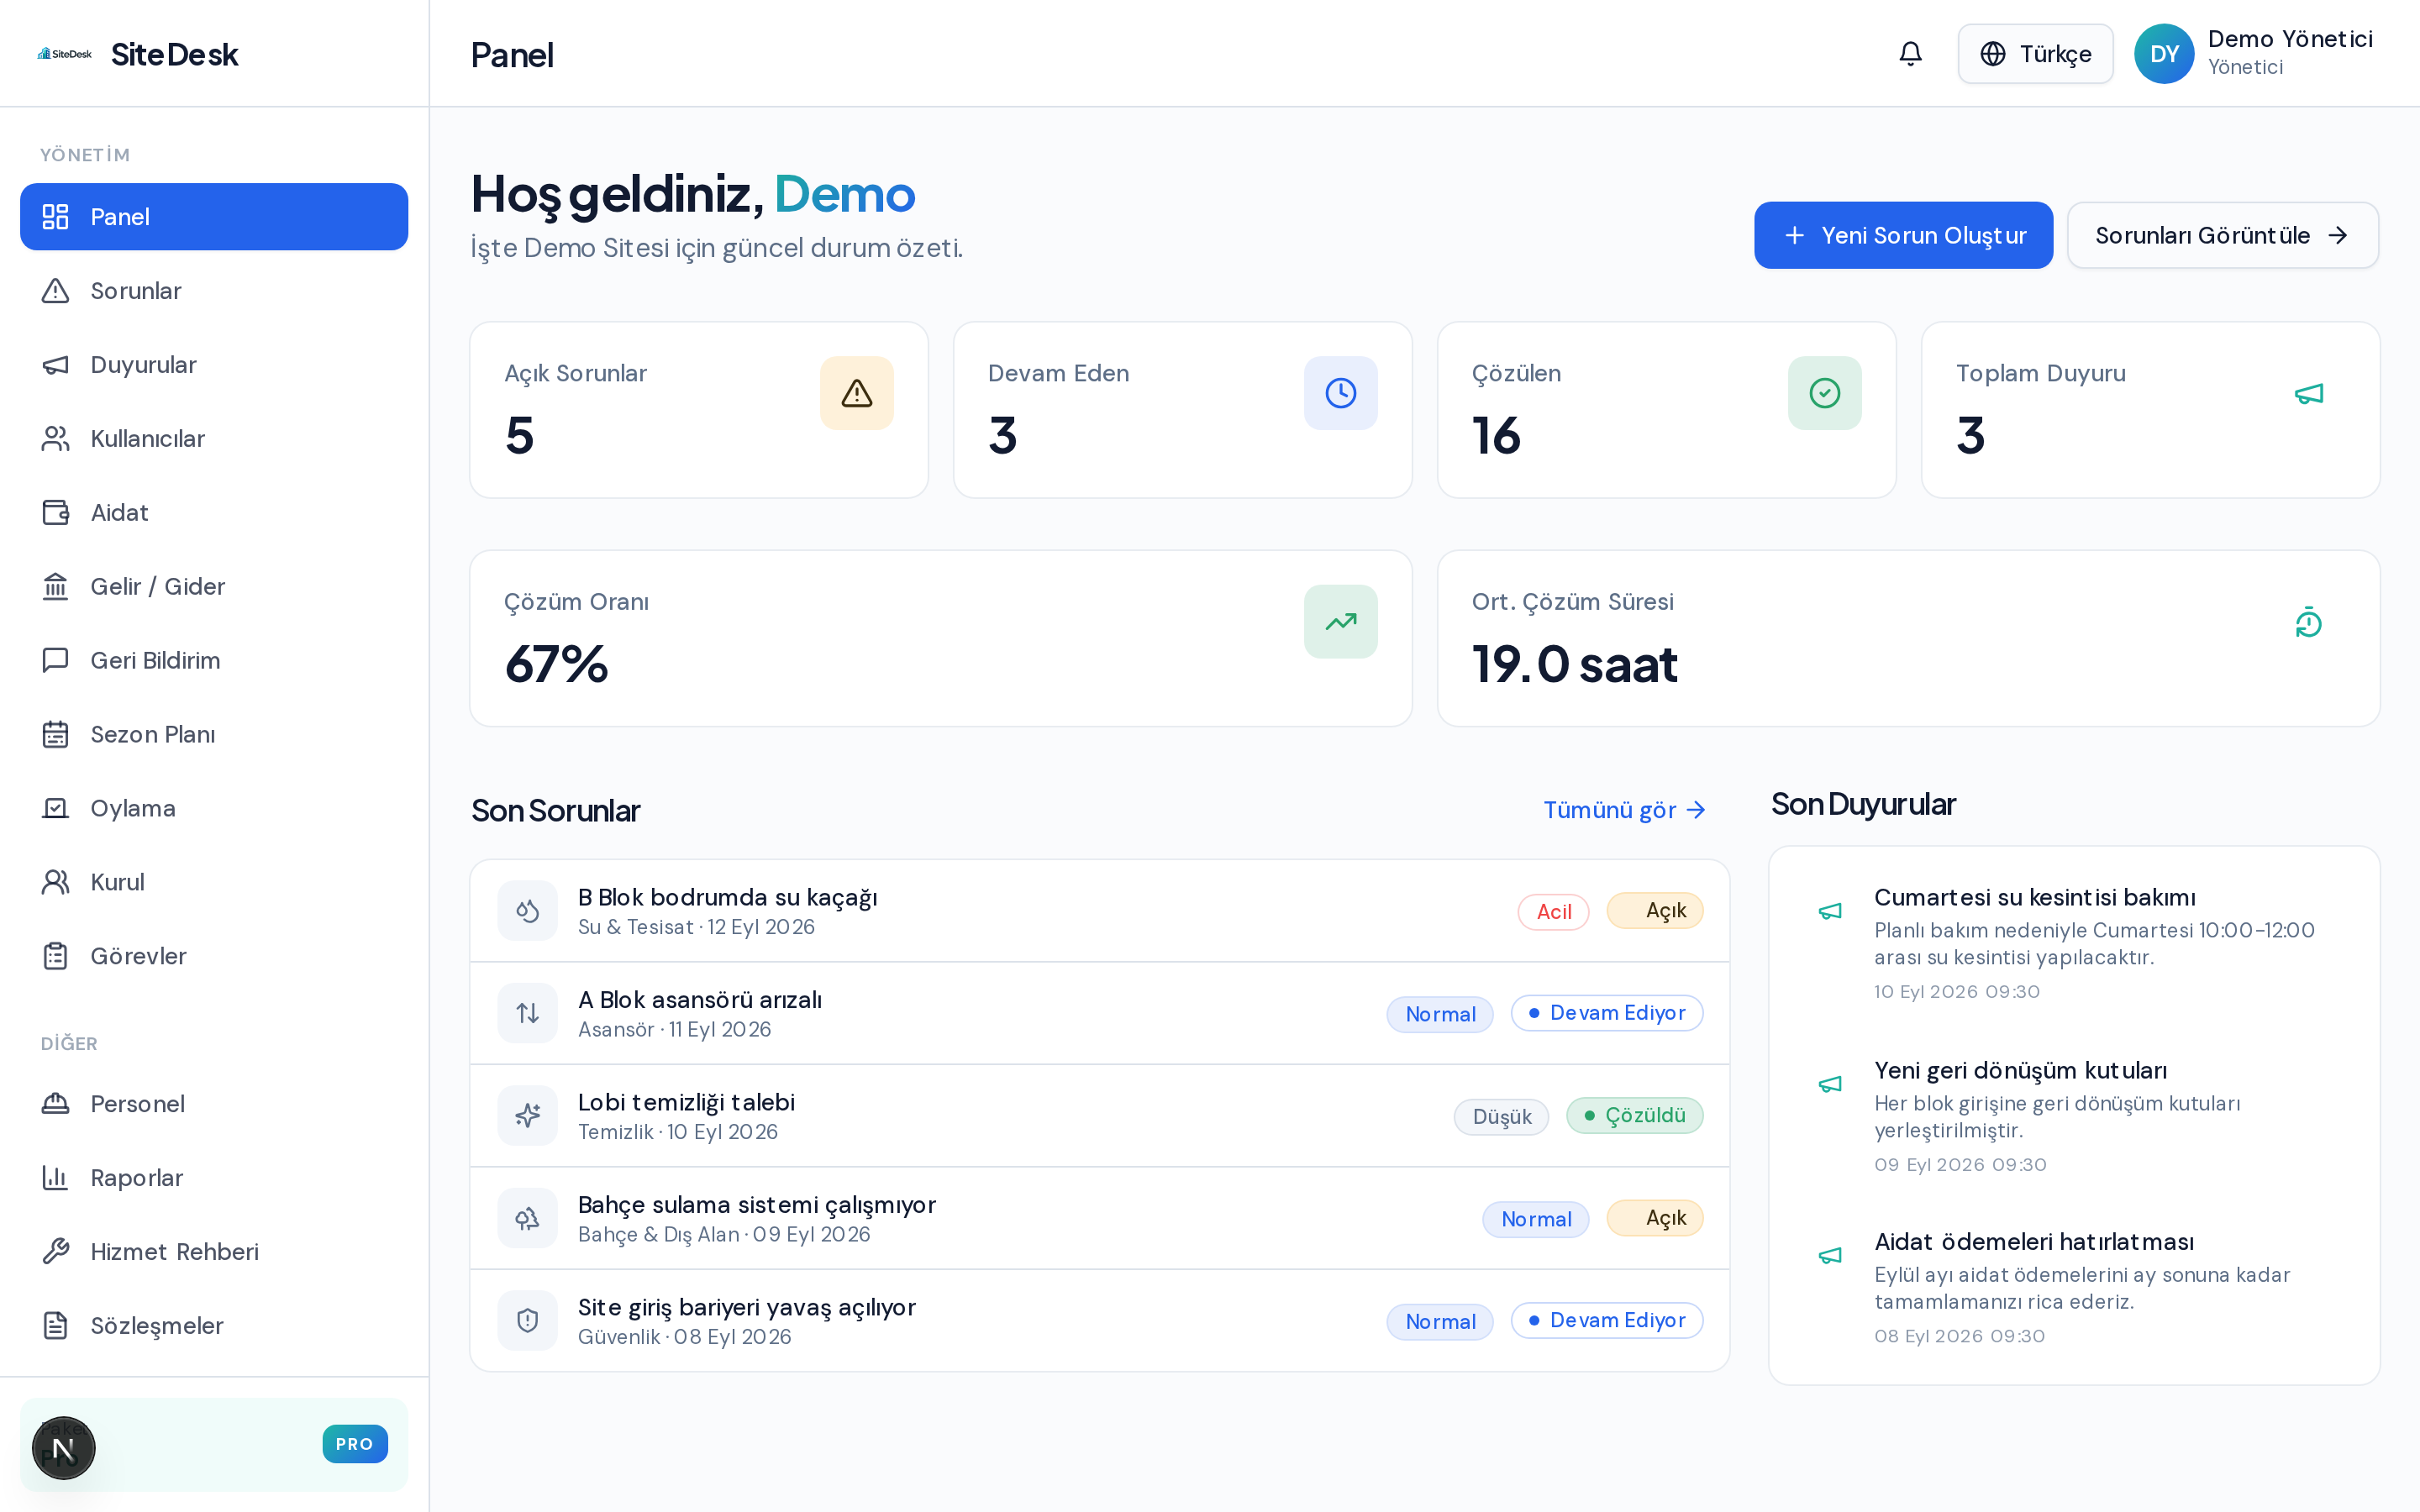The height and width of the screenshot is (1512, 2420).
Task: Open announcement Aidat ödemeleri hatırlatması
Action: pyautogui.click(x=2075, y=1288)
